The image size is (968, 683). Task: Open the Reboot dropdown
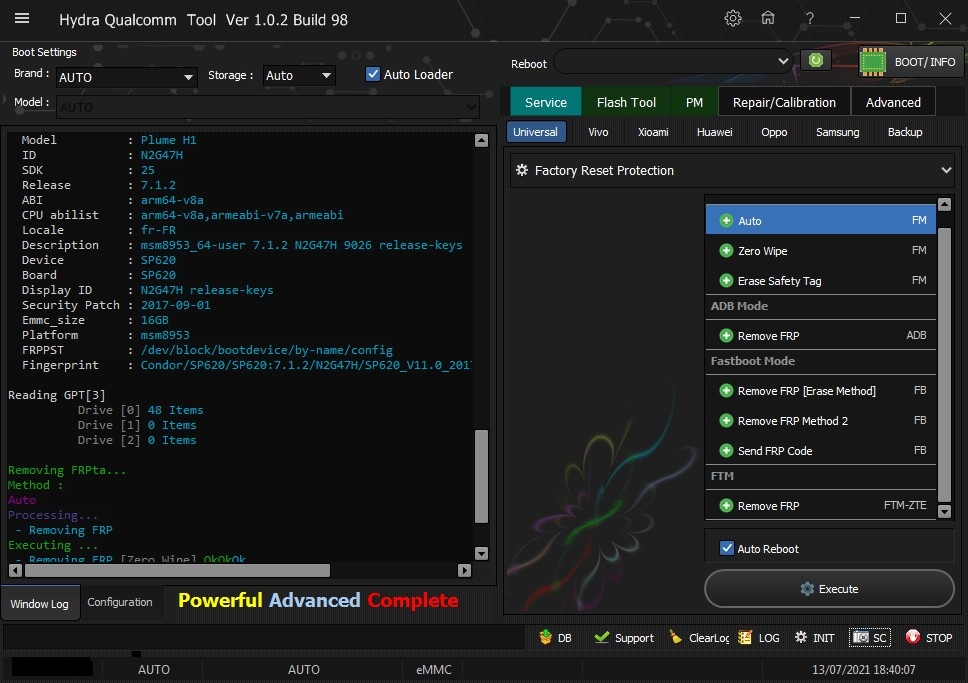tap(672, 61)
